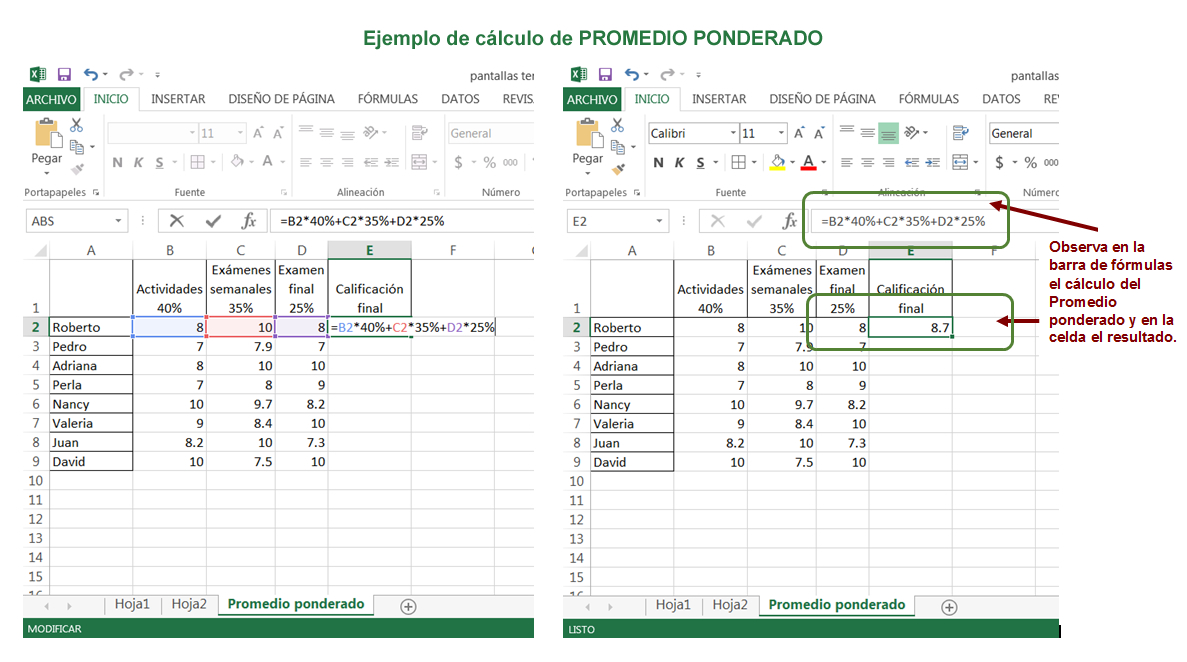Cancel formula entry X in left window
The height and width of the screenshot is (662, 1187).
point(176,220)
